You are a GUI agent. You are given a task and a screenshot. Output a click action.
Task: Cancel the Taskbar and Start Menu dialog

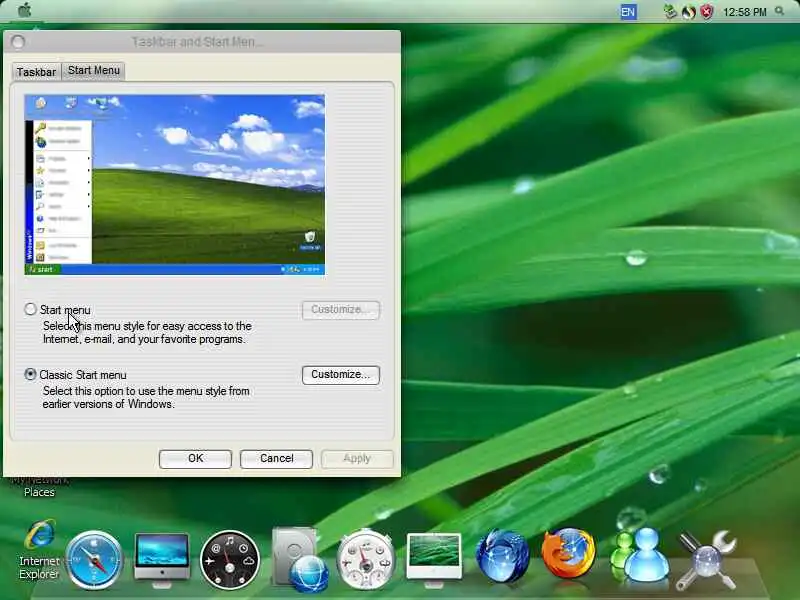[277, 459]
